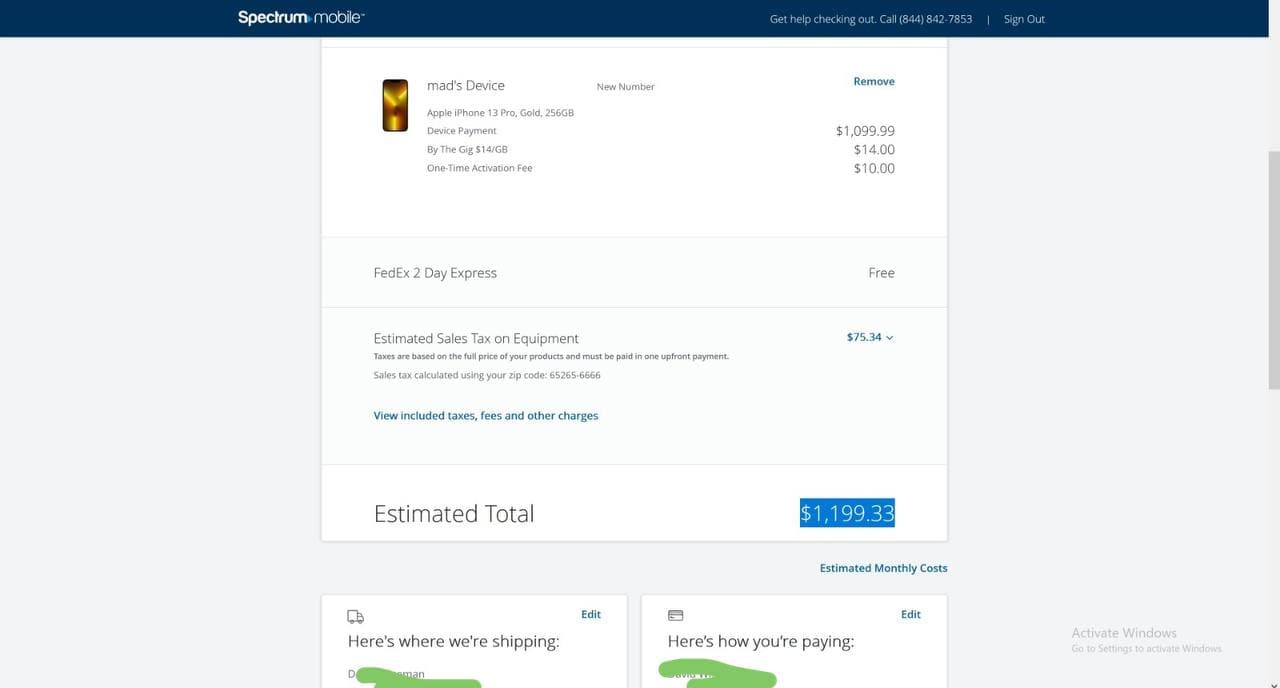Click the checkout help phone number
The height and width of the screenshot is (688, 1280).
coord(925,19)
